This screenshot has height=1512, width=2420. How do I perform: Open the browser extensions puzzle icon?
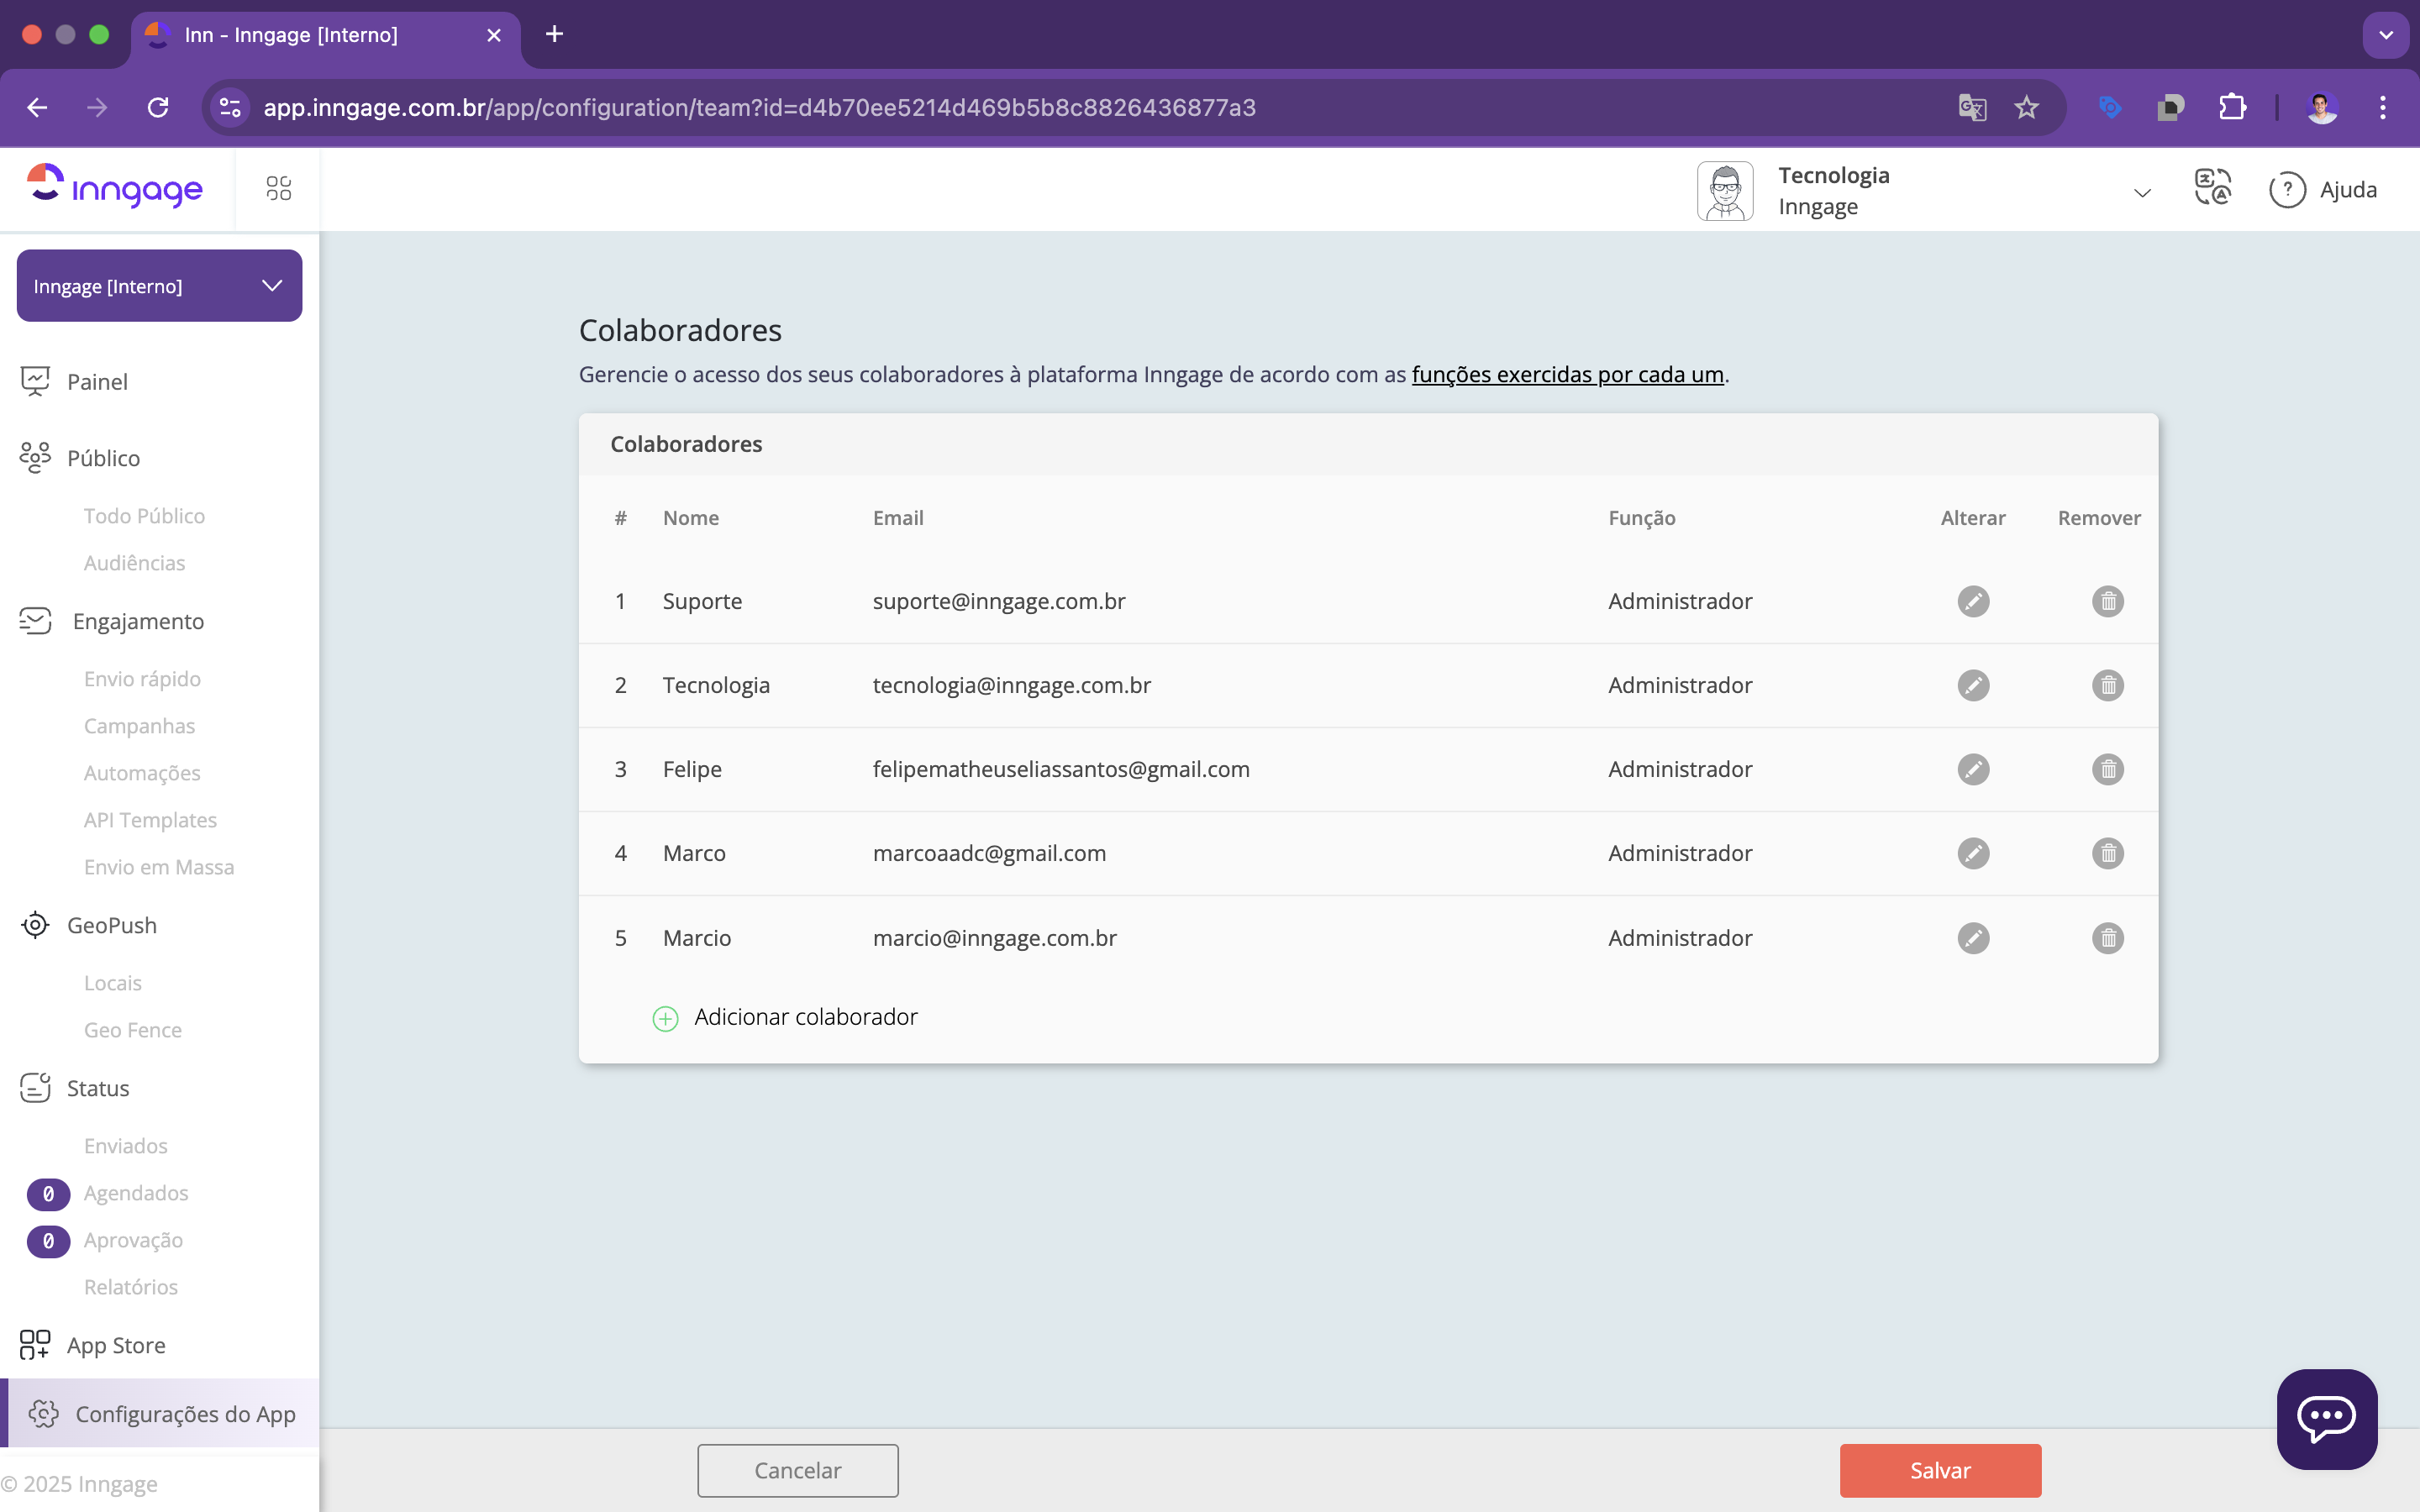pos(2232,107)
